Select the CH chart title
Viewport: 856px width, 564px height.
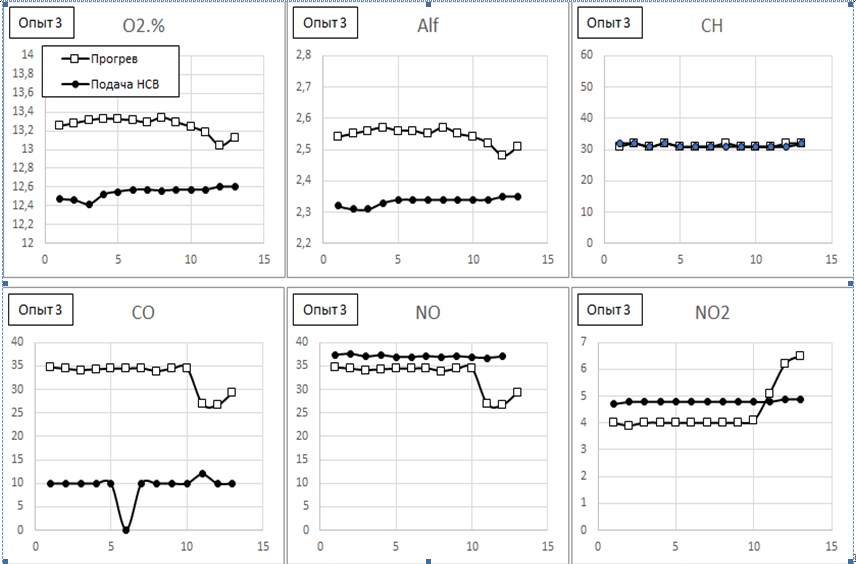(712, 25)
